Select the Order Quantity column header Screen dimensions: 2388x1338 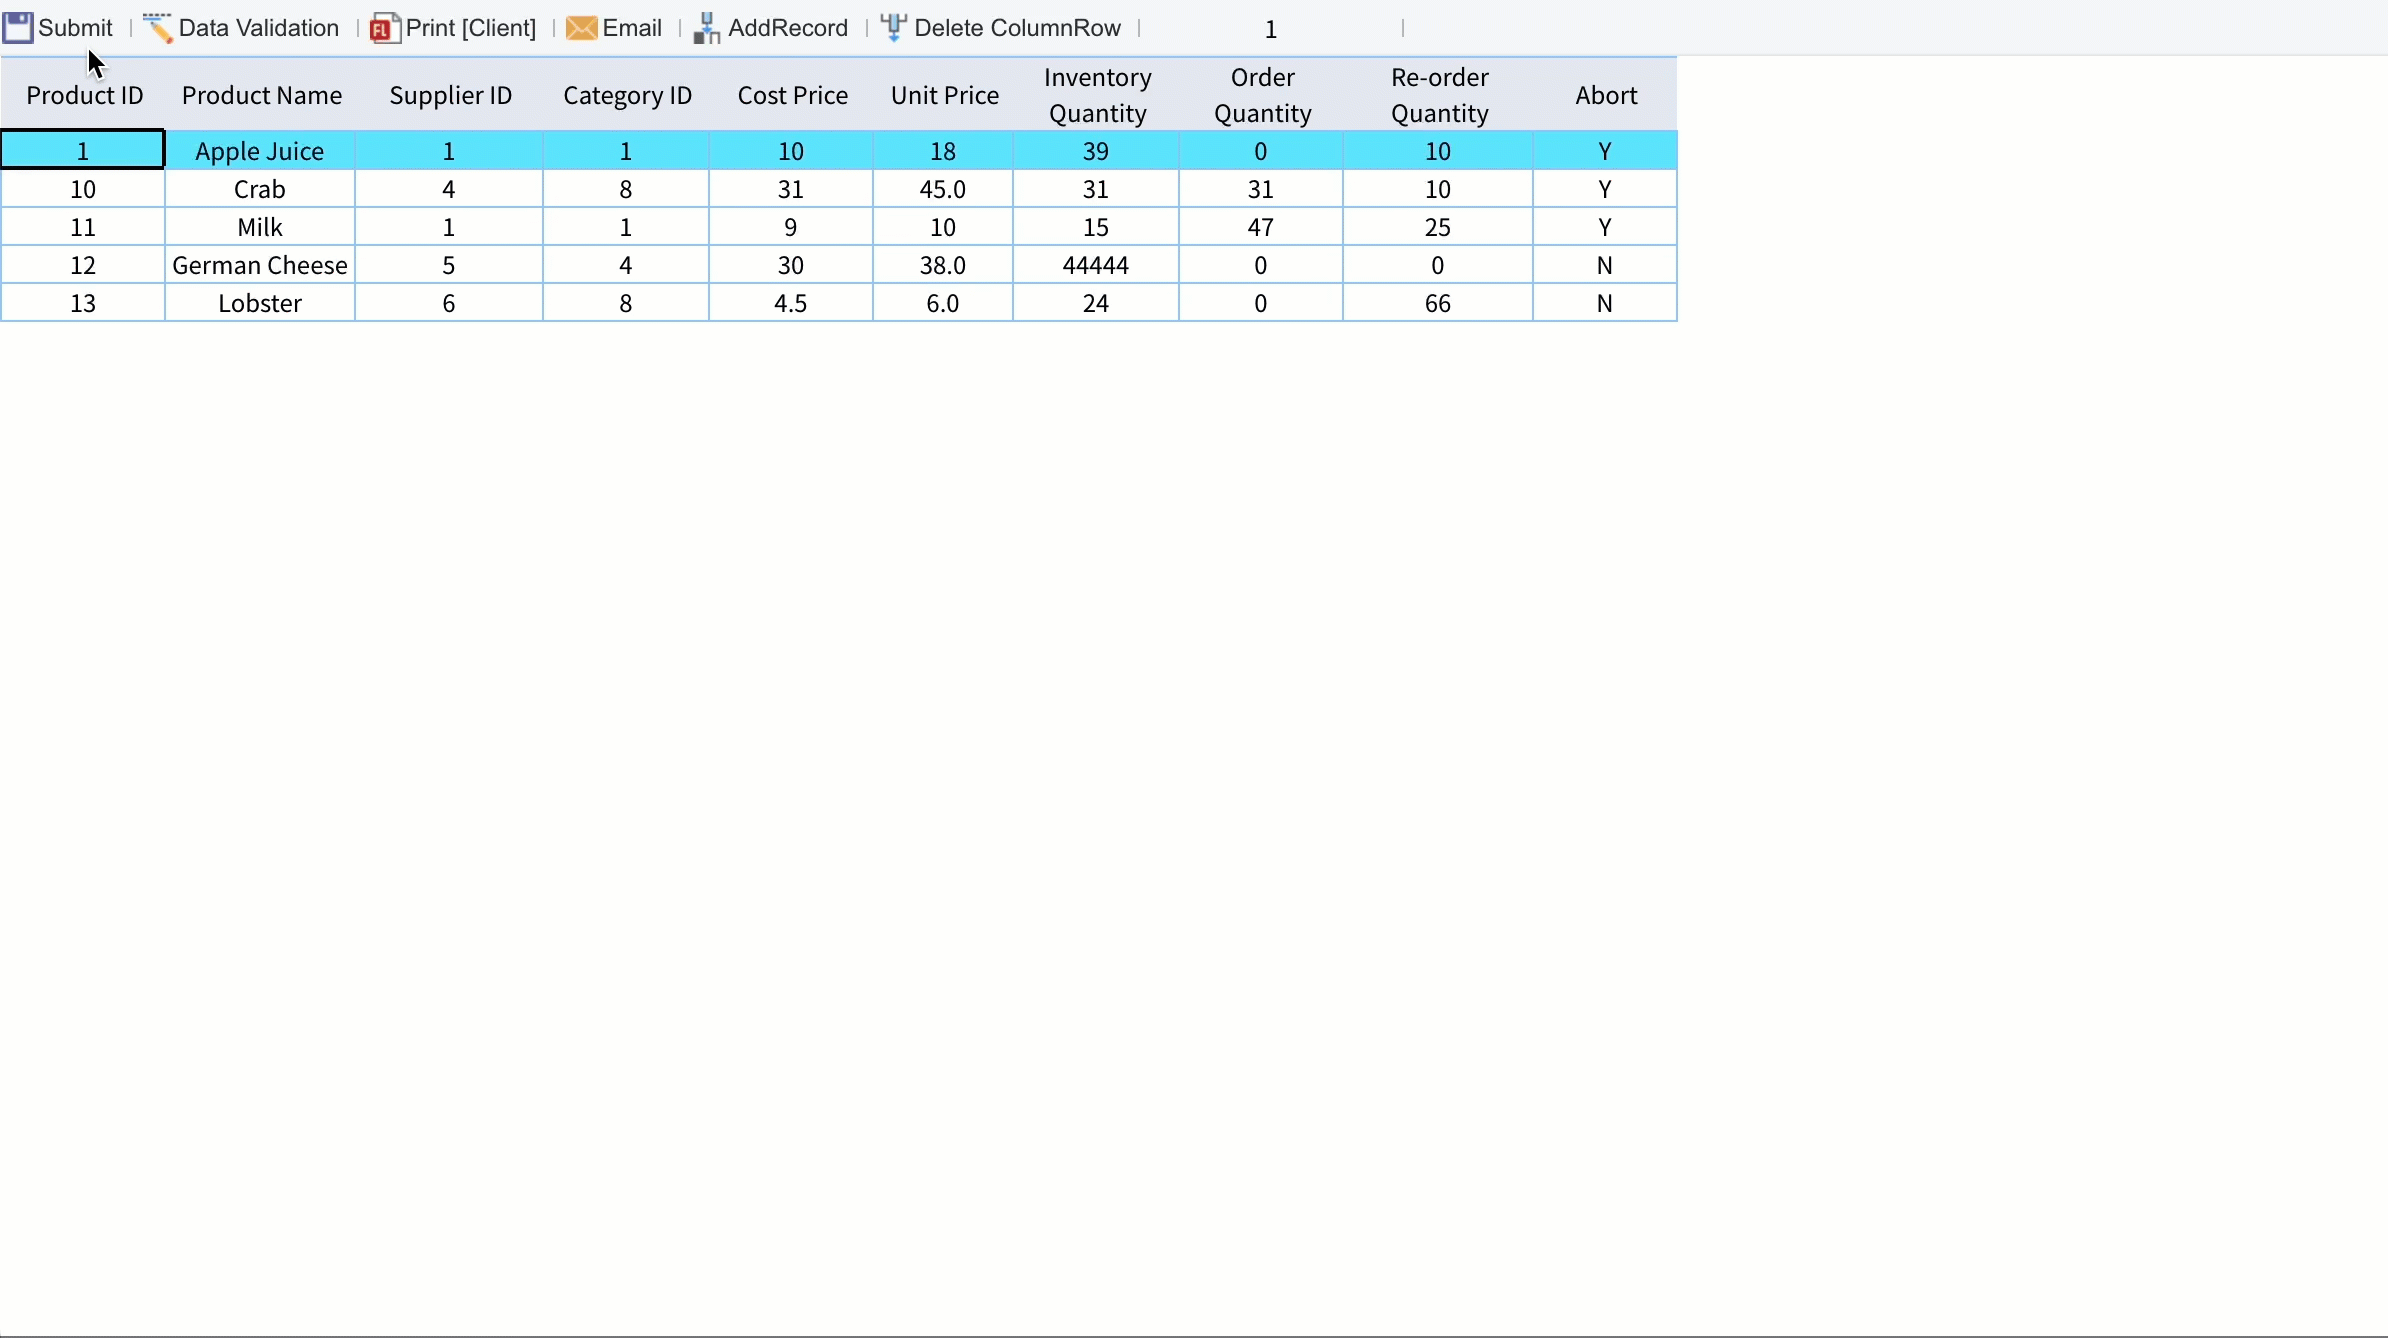coord(1262,95)
